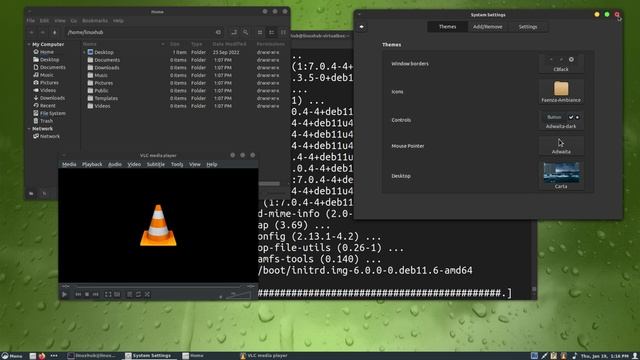This screenshot has height=360, width=640.
Task: Toggle the VLC playlist button
Action: 129,294
